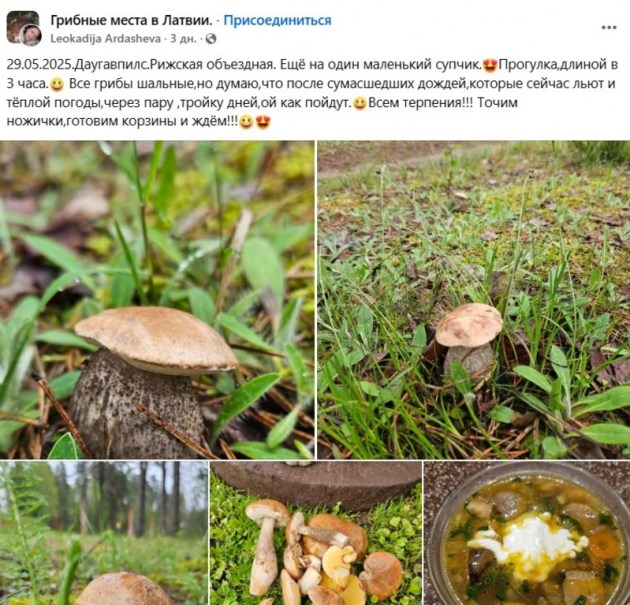Open group Грибные места в Латвии
Image resolution: width=630 pixels, height=605 pixels.
[x=131, y=20]
